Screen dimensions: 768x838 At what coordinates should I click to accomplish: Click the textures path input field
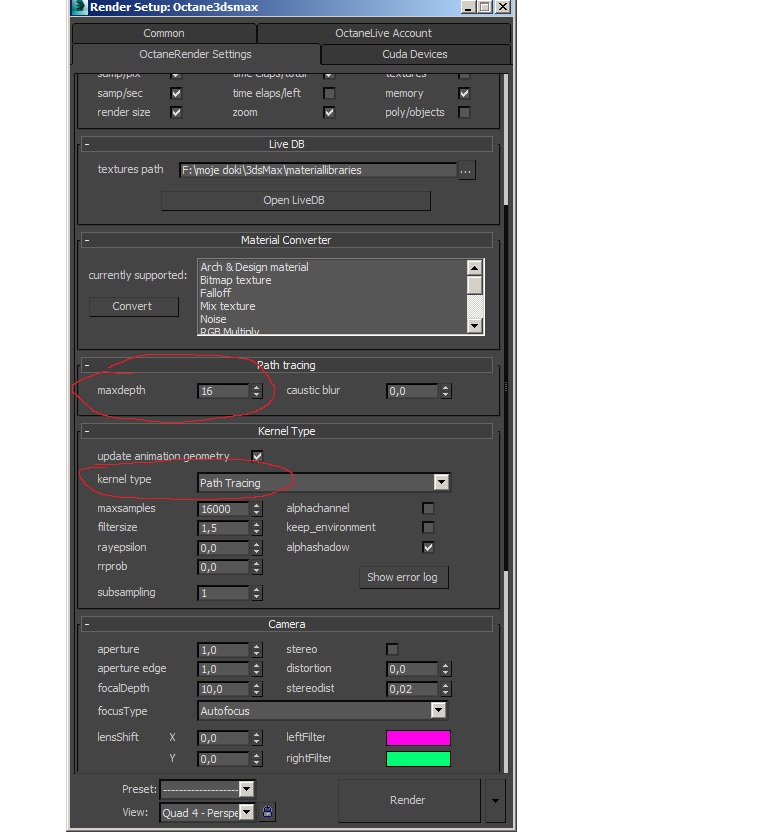319,170
